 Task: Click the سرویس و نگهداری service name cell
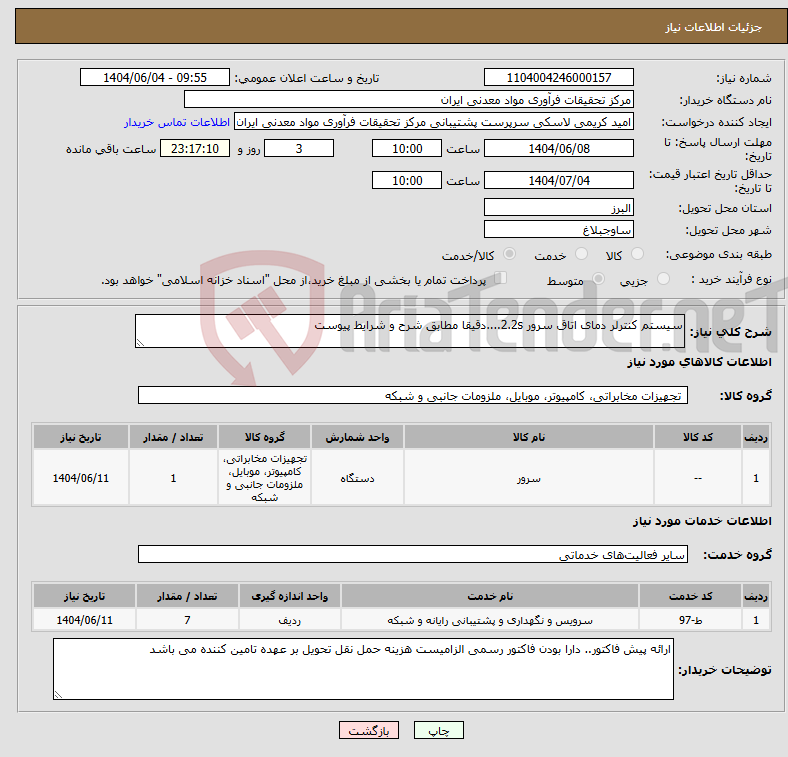[x=490, y=620]
